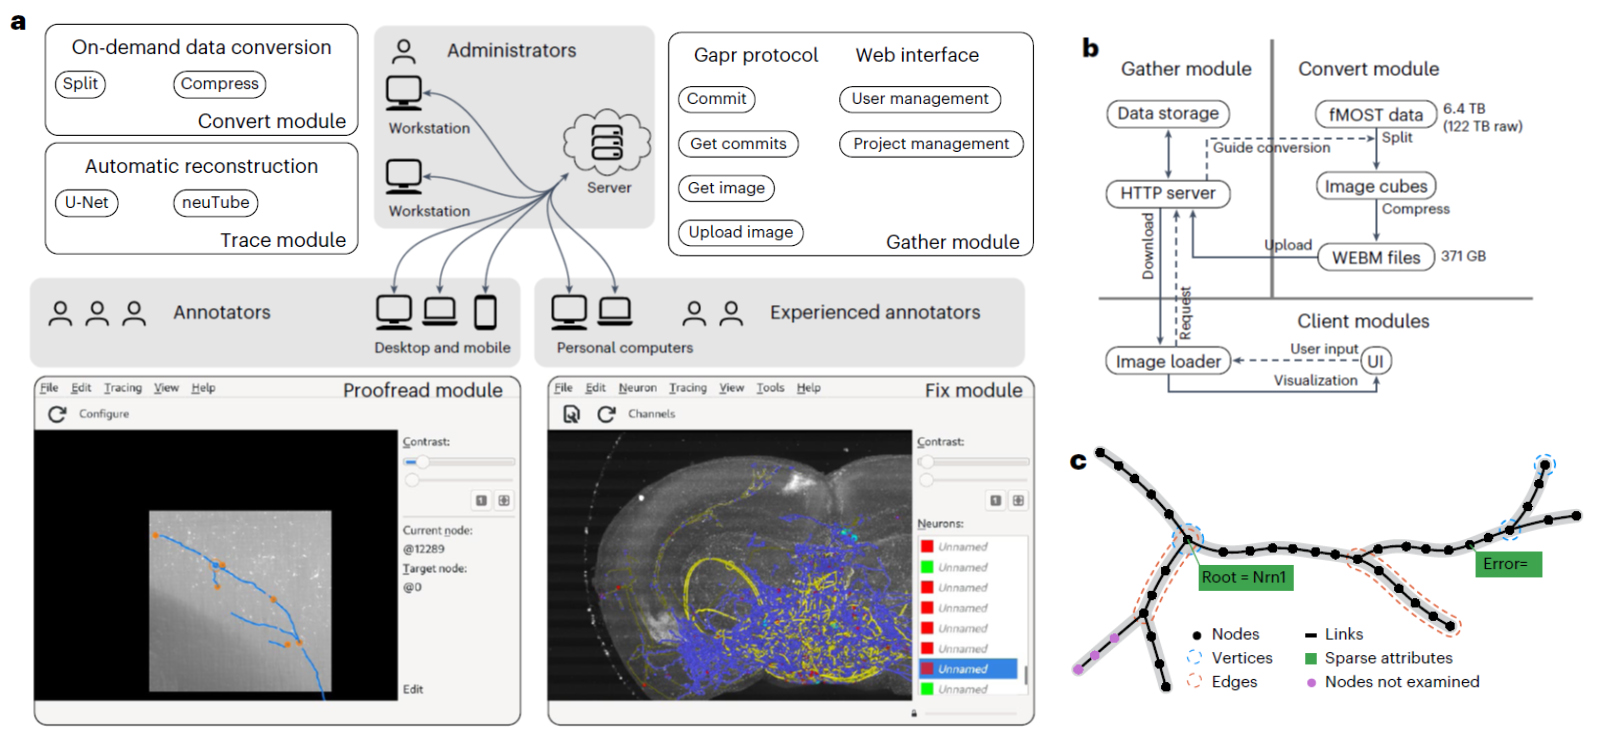Click the Server cloud icon
The image size is (1615, 740).
coord(607,143)
